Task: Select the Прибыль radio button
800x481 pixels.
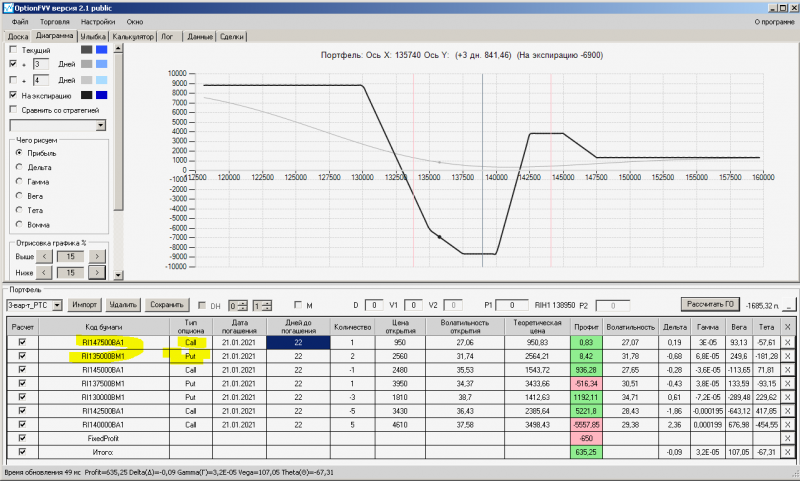Action: click(19, 153)
